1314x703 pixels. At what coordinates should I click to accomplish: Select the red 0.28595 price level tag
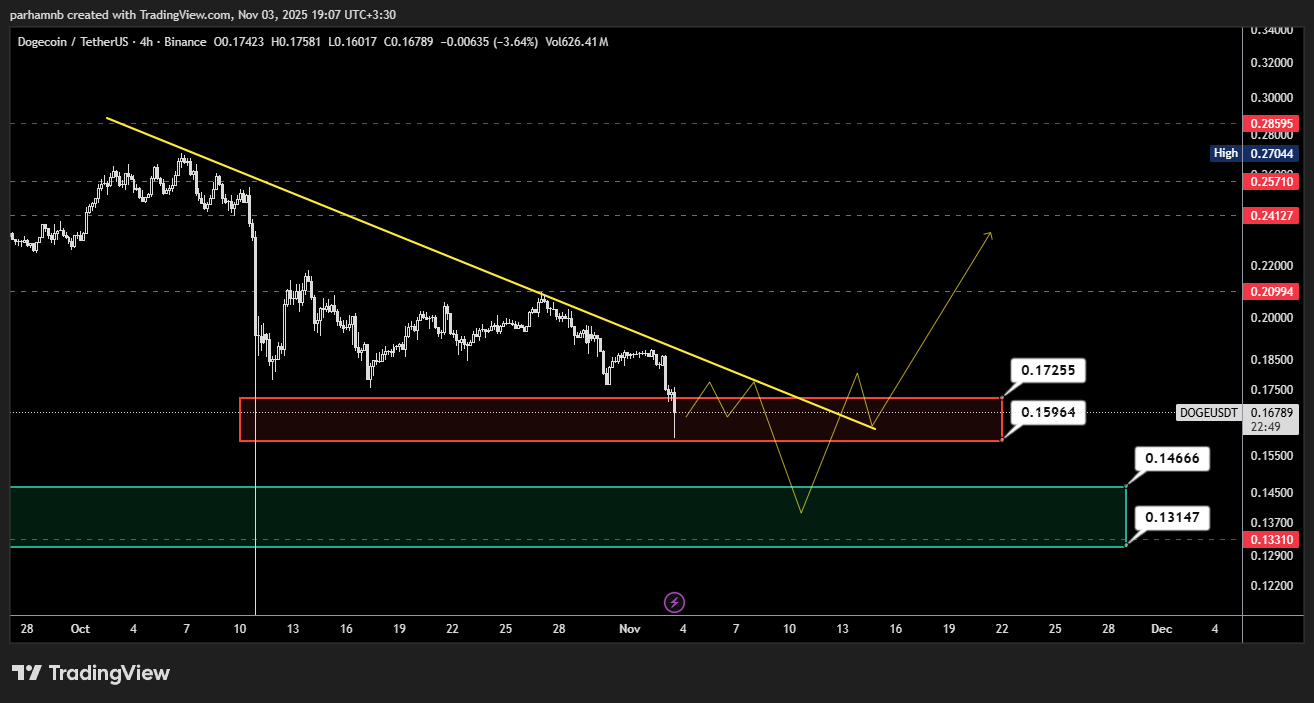1270,124
